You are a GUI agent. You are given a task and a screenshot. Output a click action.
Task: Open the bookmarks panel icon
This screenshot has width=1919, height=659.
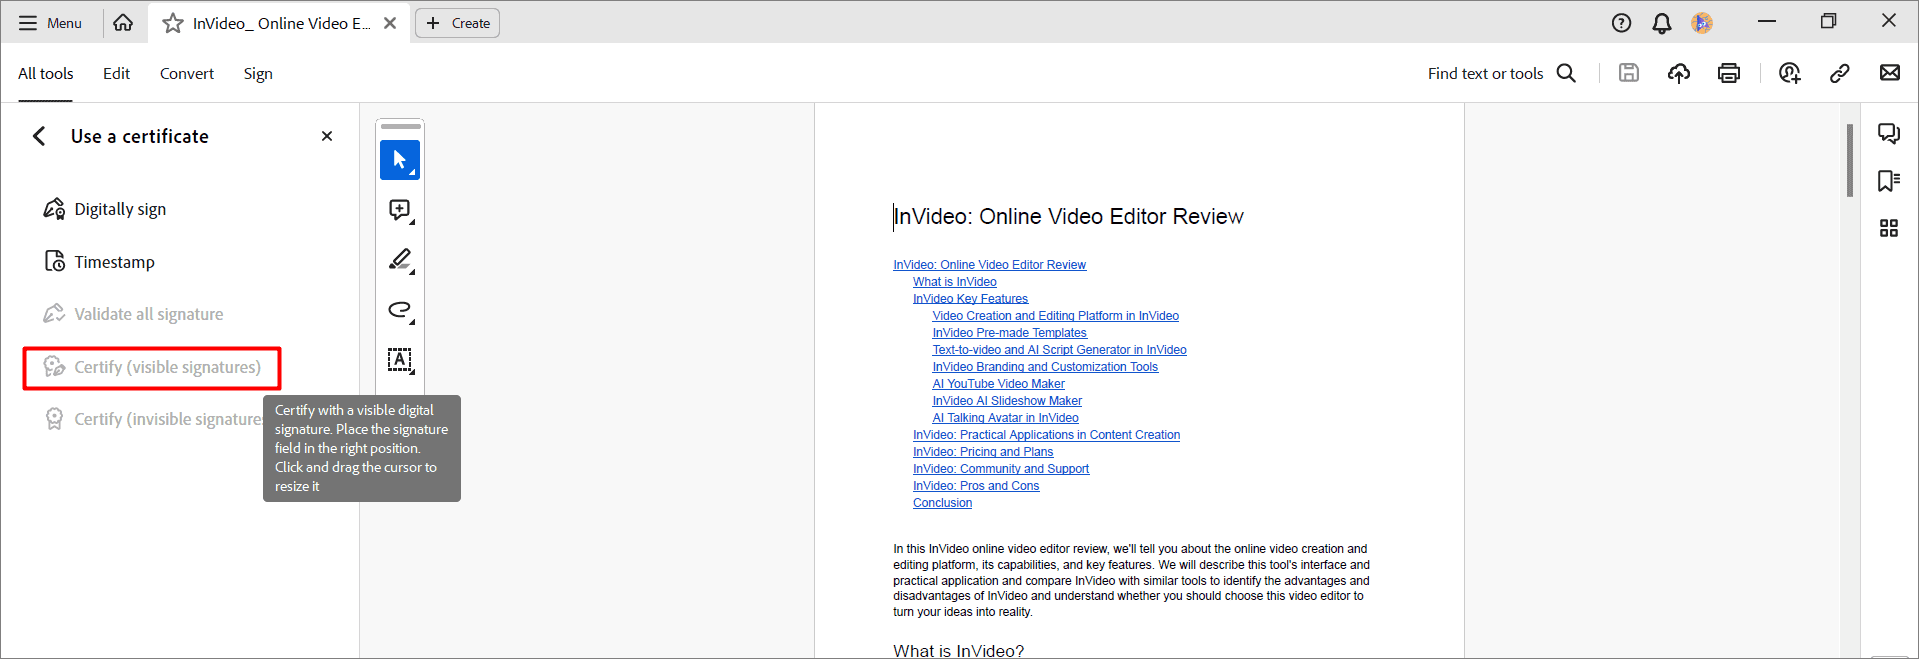click(x=1889, y=181)
